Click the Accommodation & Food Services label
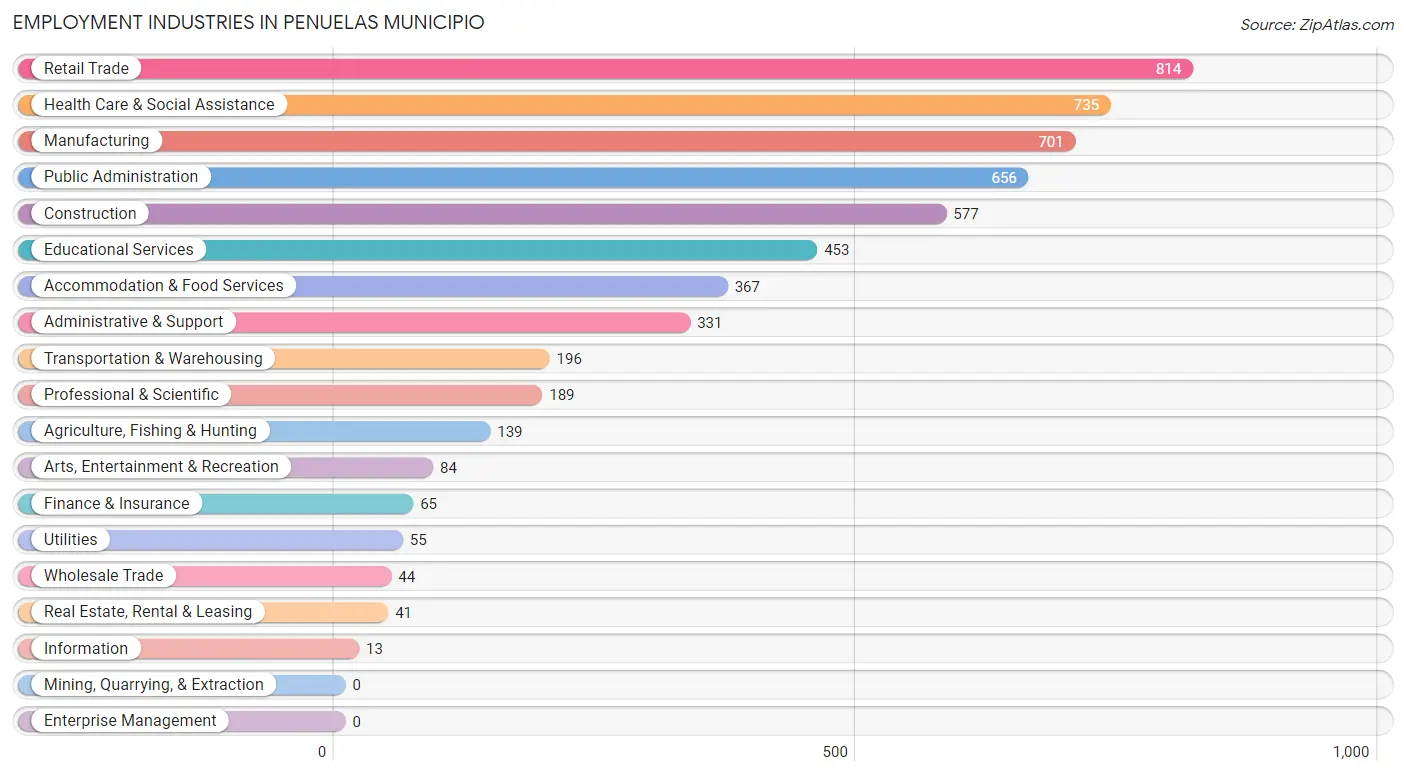Image resolution: width=1406 pixels, height=776 pixels. pyautogui.click(x=164, y=286)
